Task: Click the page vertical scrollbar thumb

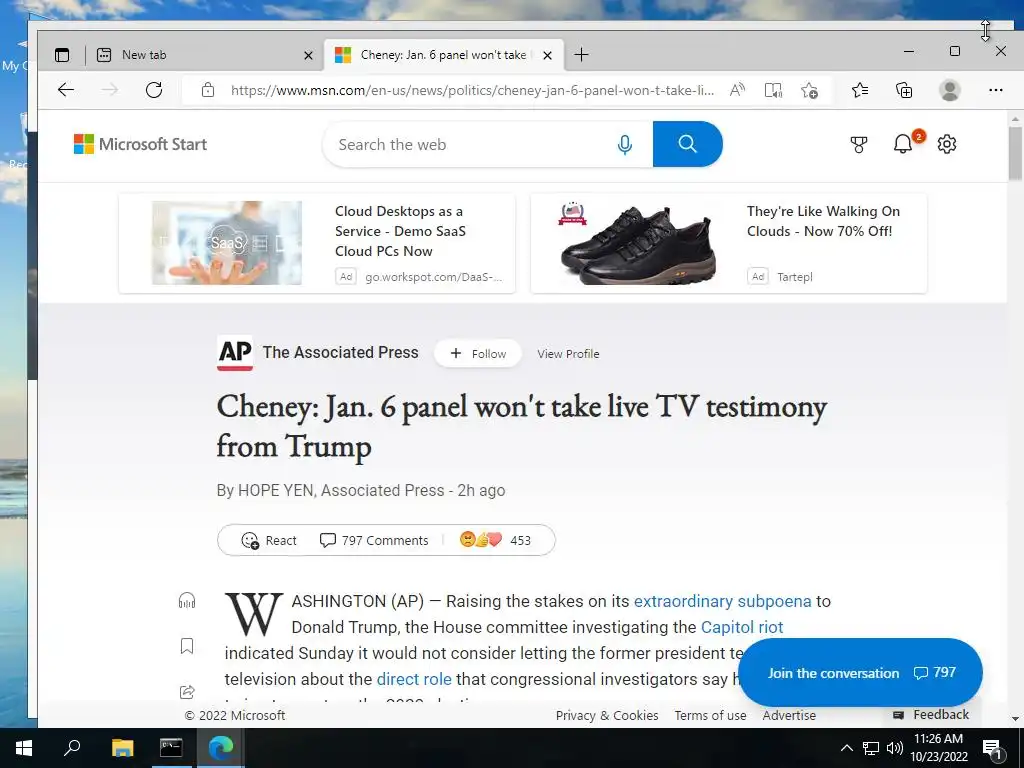Action: coord(1015,153)
